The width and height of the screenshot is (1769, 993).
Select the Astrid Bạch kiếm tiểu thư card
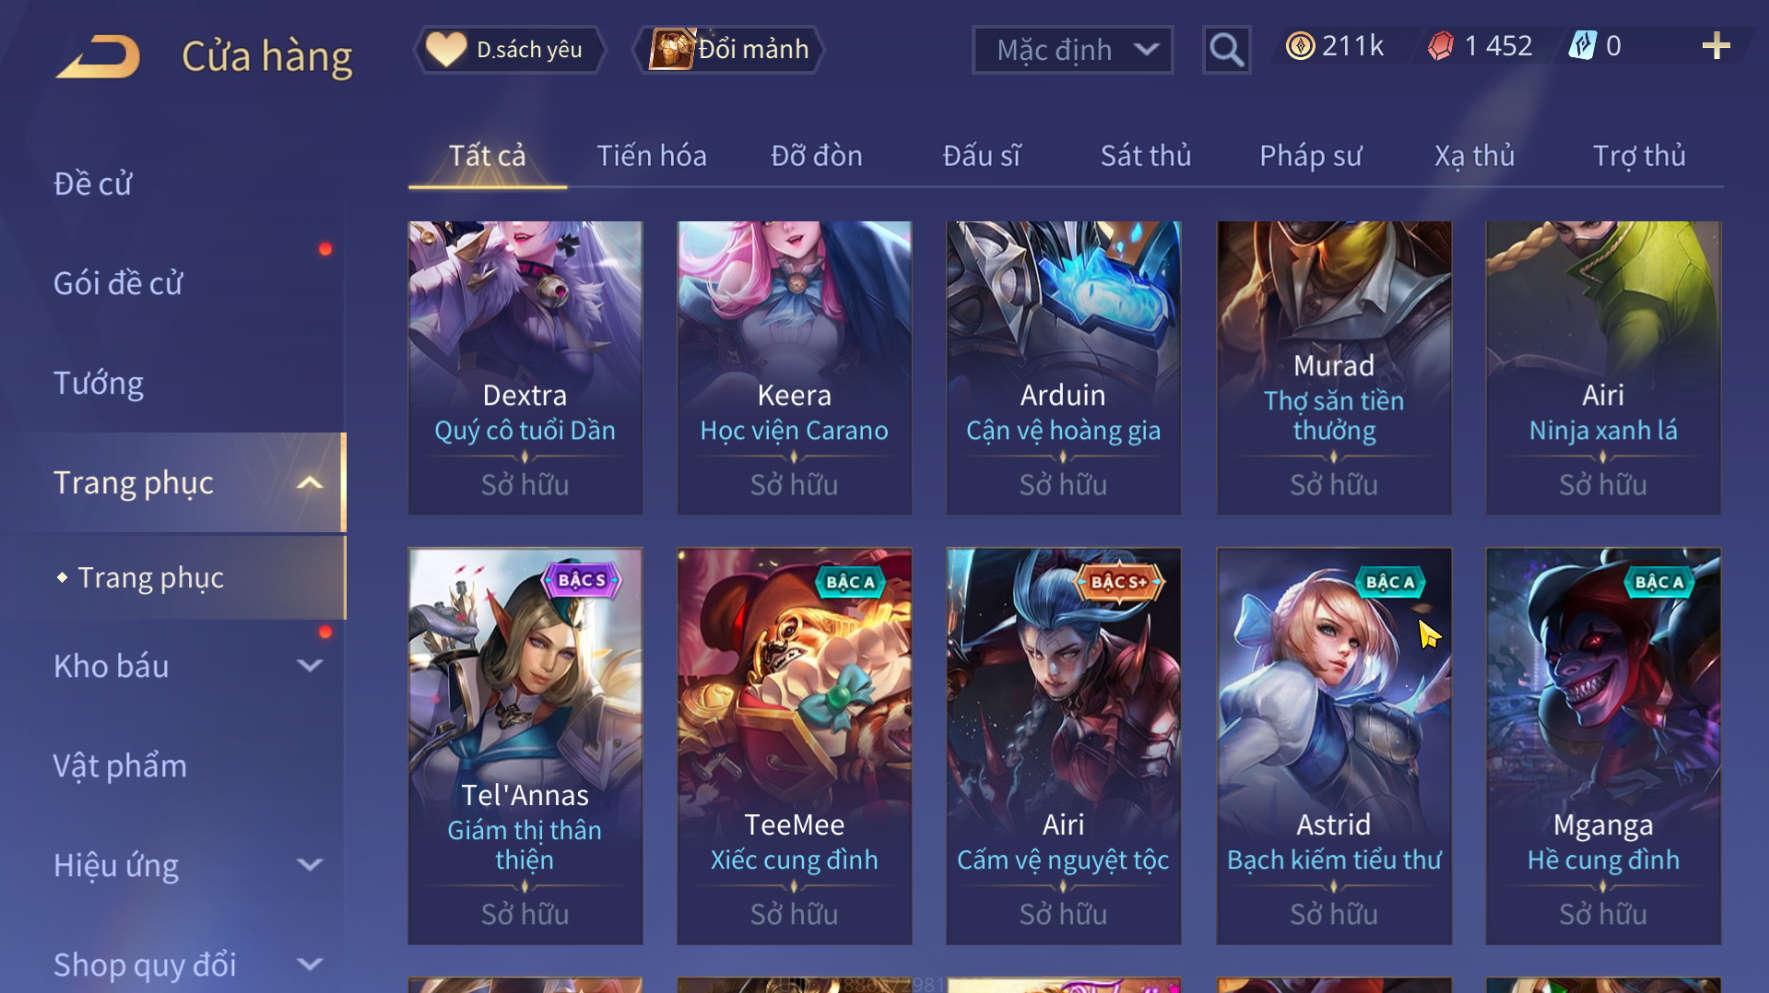1334,746
